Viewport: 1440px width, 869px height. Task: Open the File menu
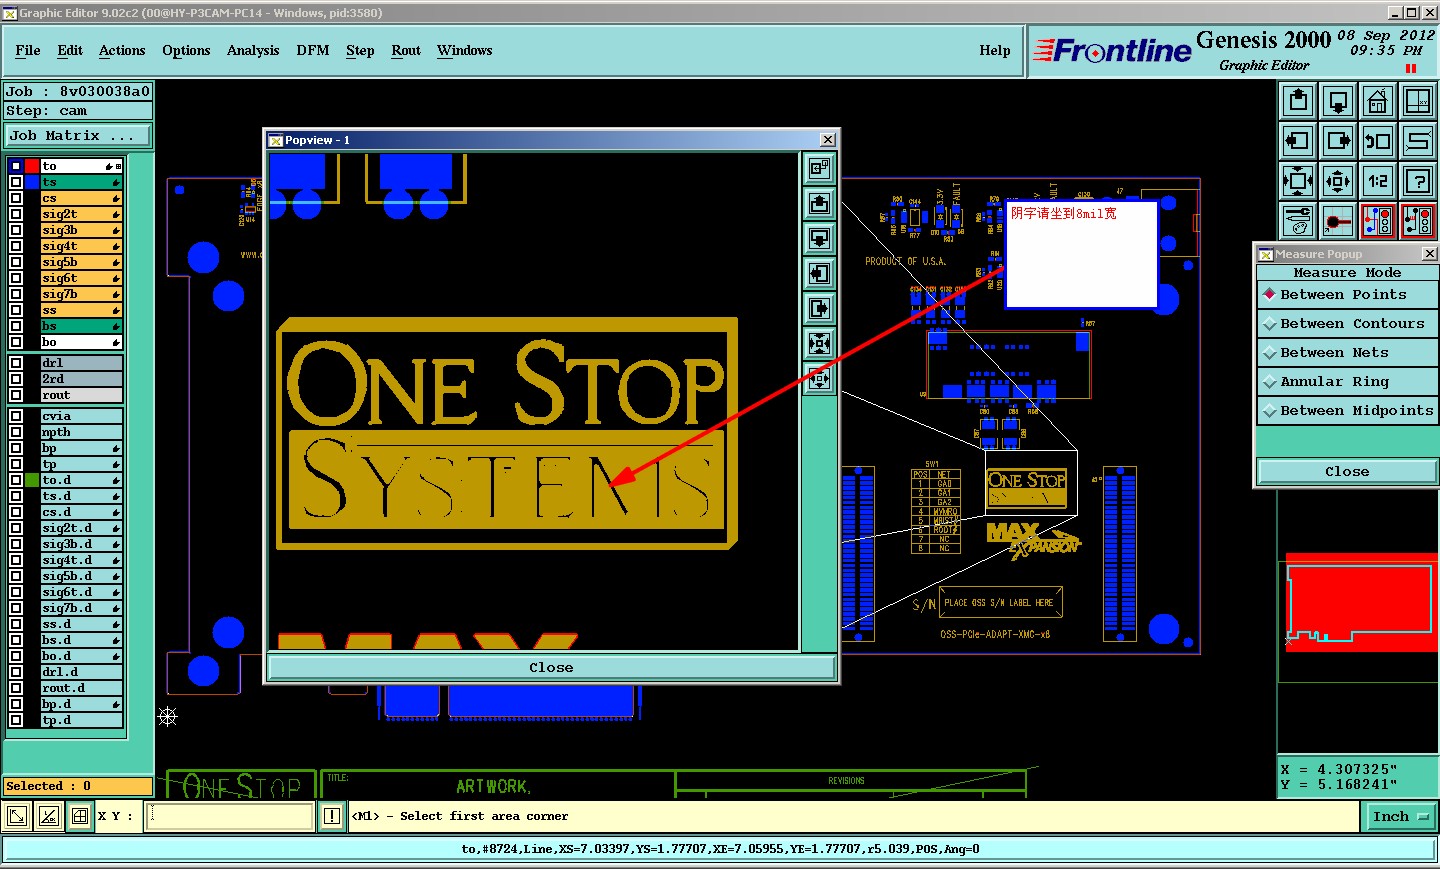coord(28,50)
